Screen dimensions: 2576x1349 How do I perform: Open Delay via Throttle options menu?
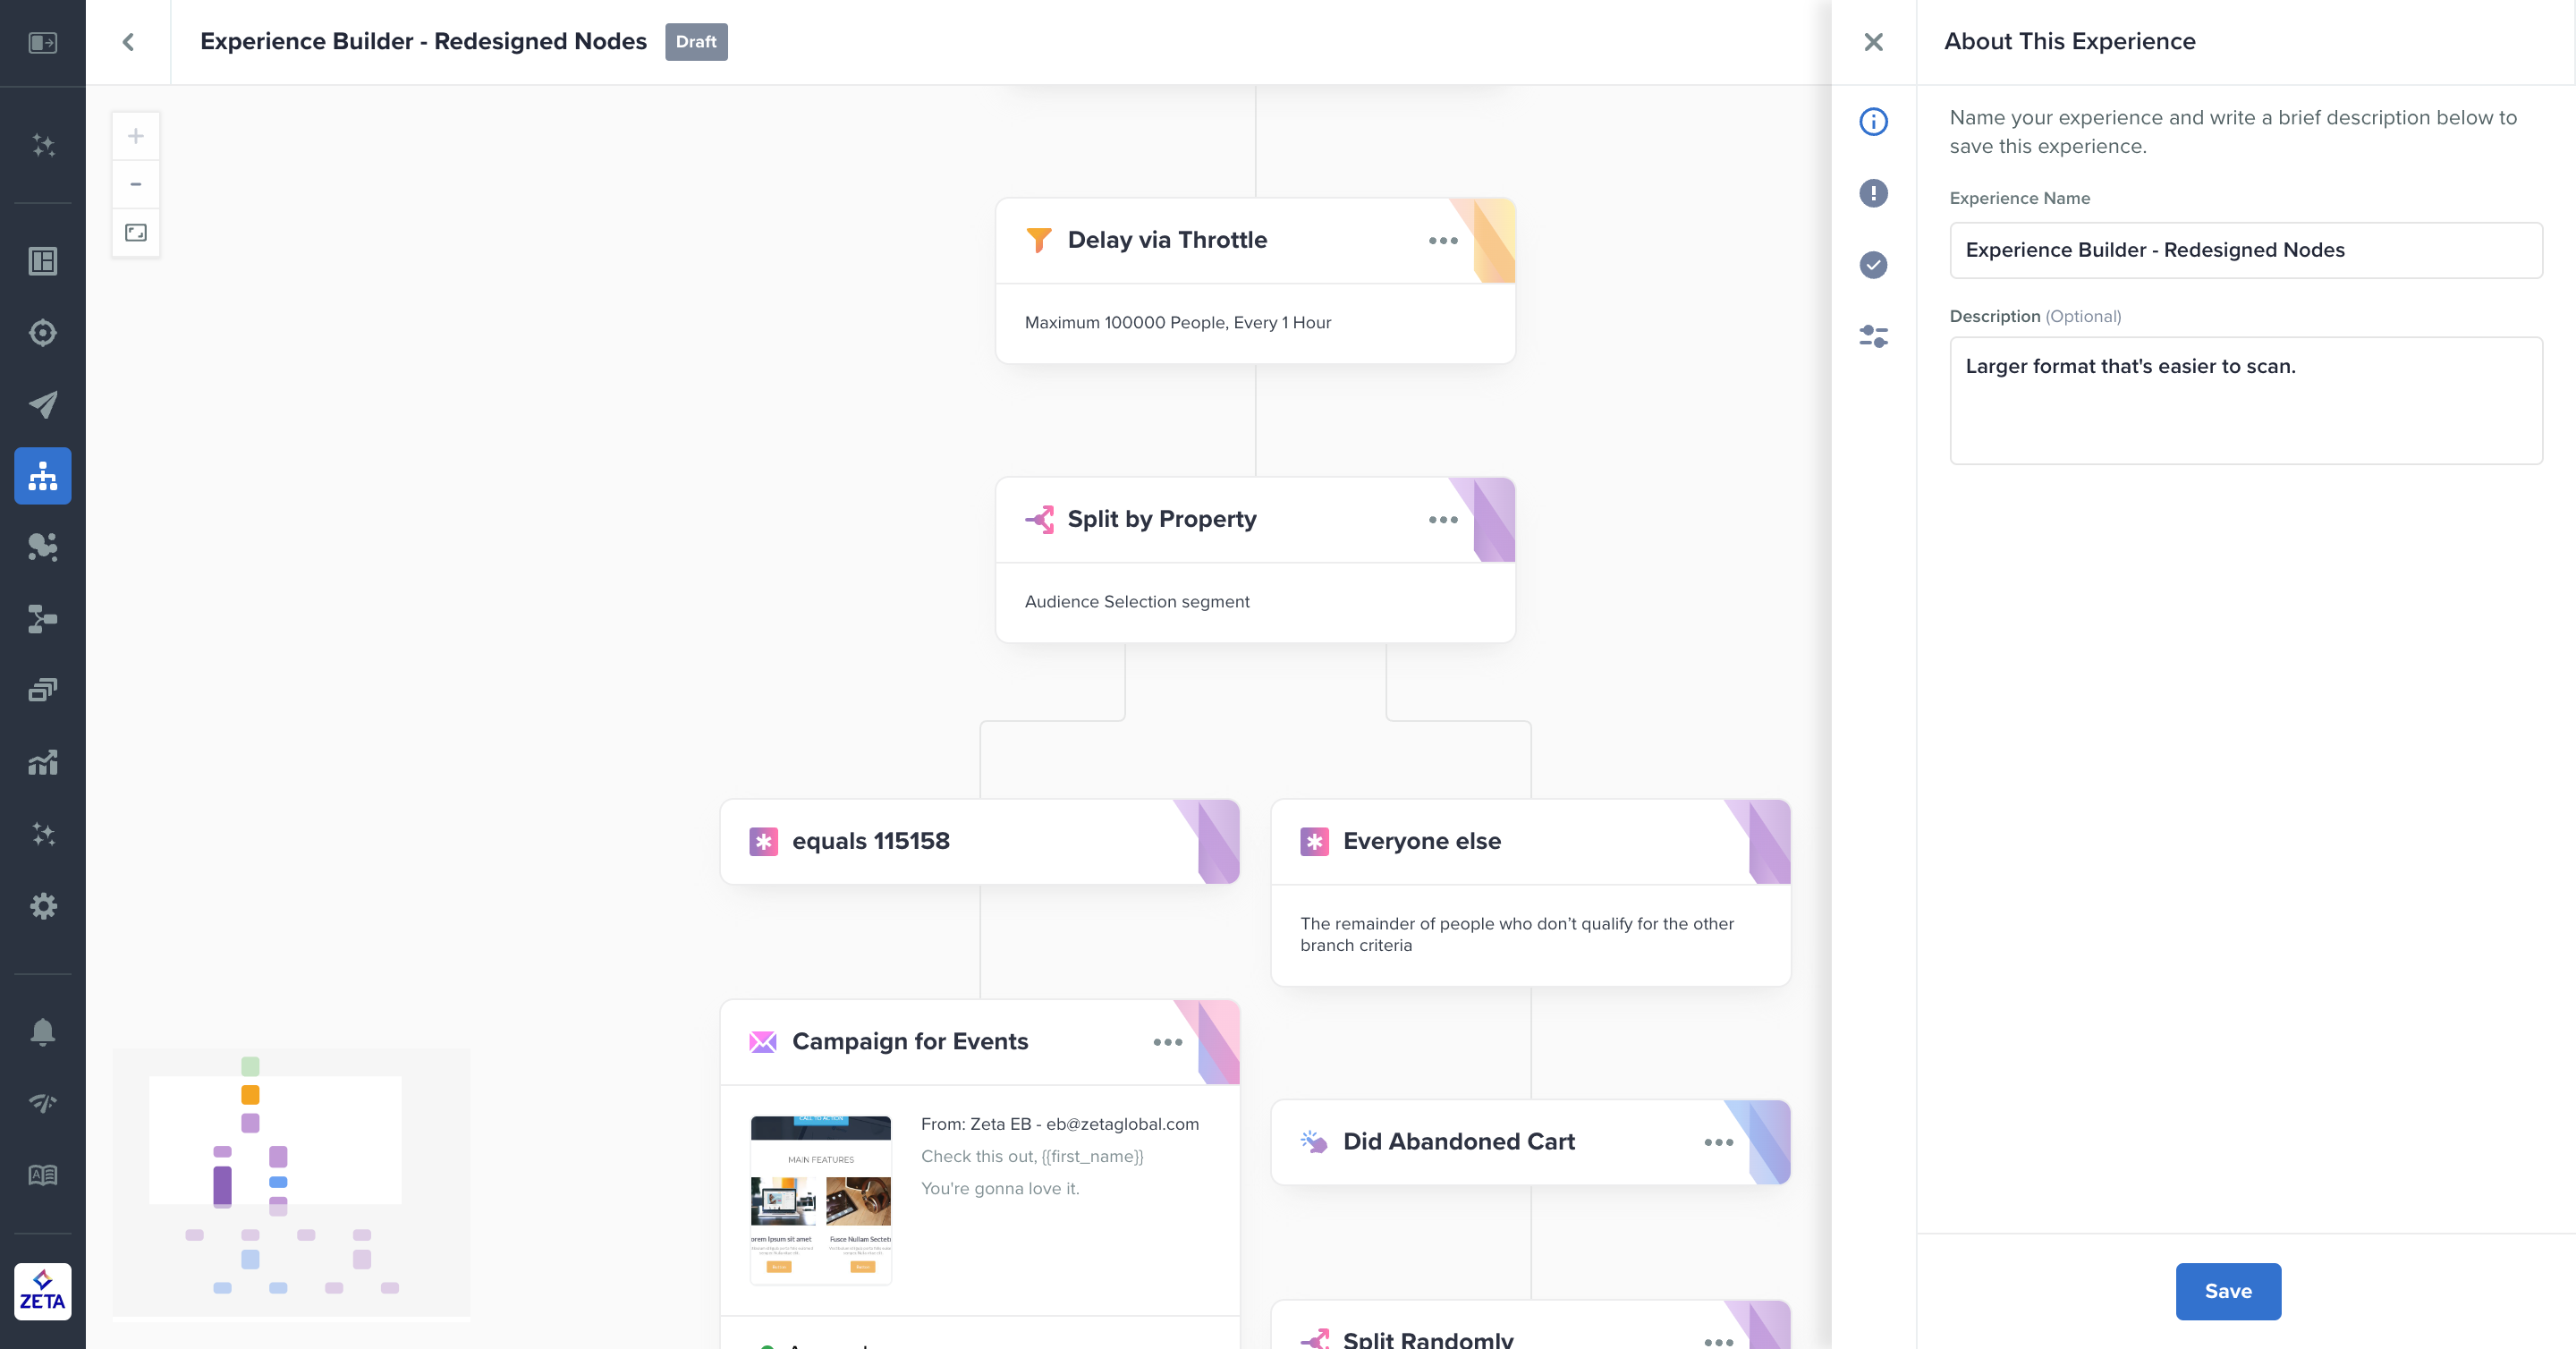click(x=1443, y=241)
